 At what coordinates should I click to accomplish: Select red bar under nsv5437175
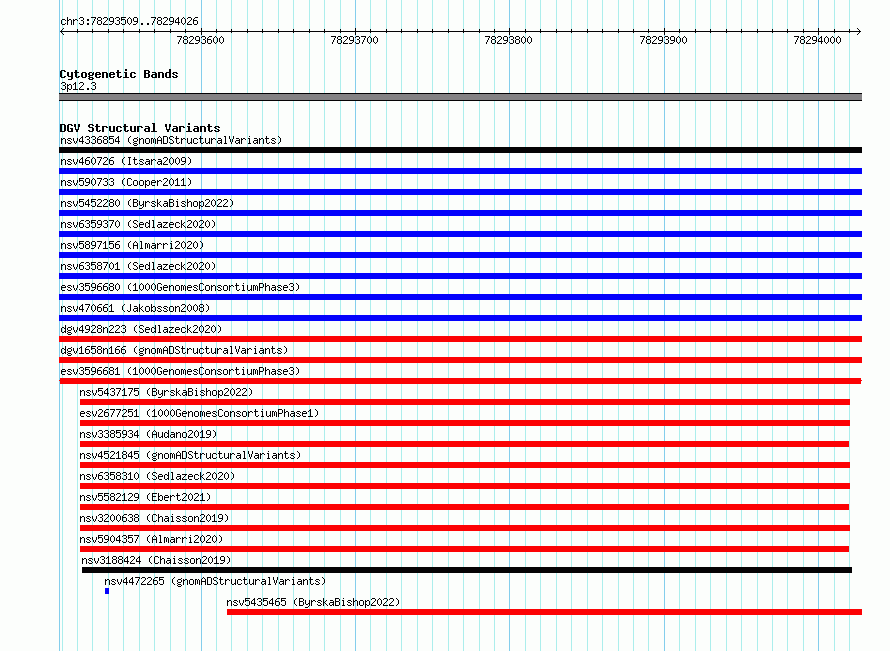(x=465, y=402)
